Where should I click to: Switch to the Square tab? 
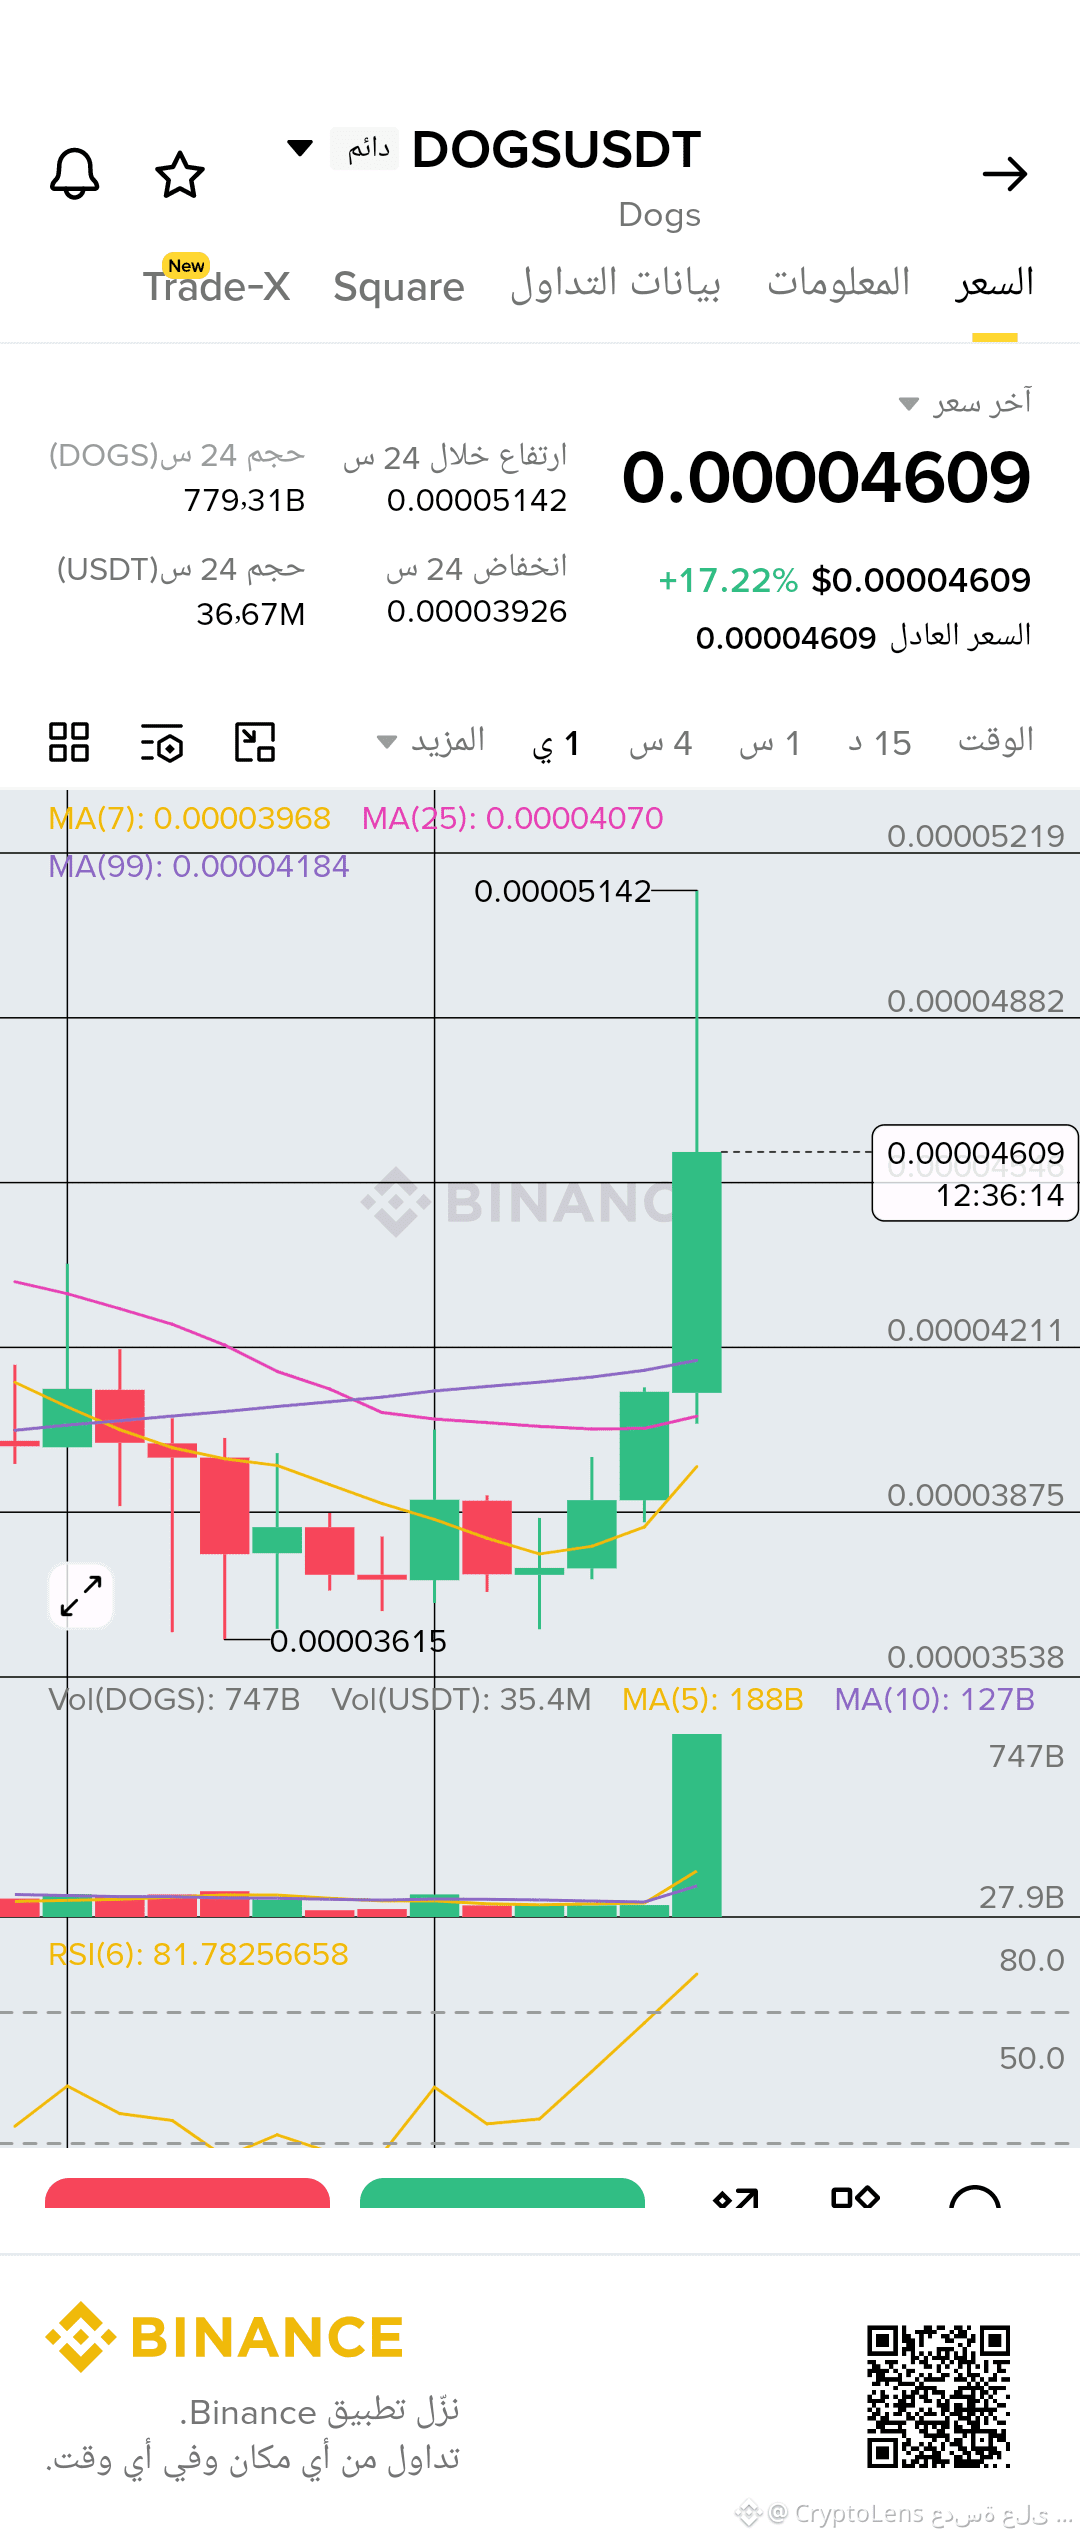399,287
